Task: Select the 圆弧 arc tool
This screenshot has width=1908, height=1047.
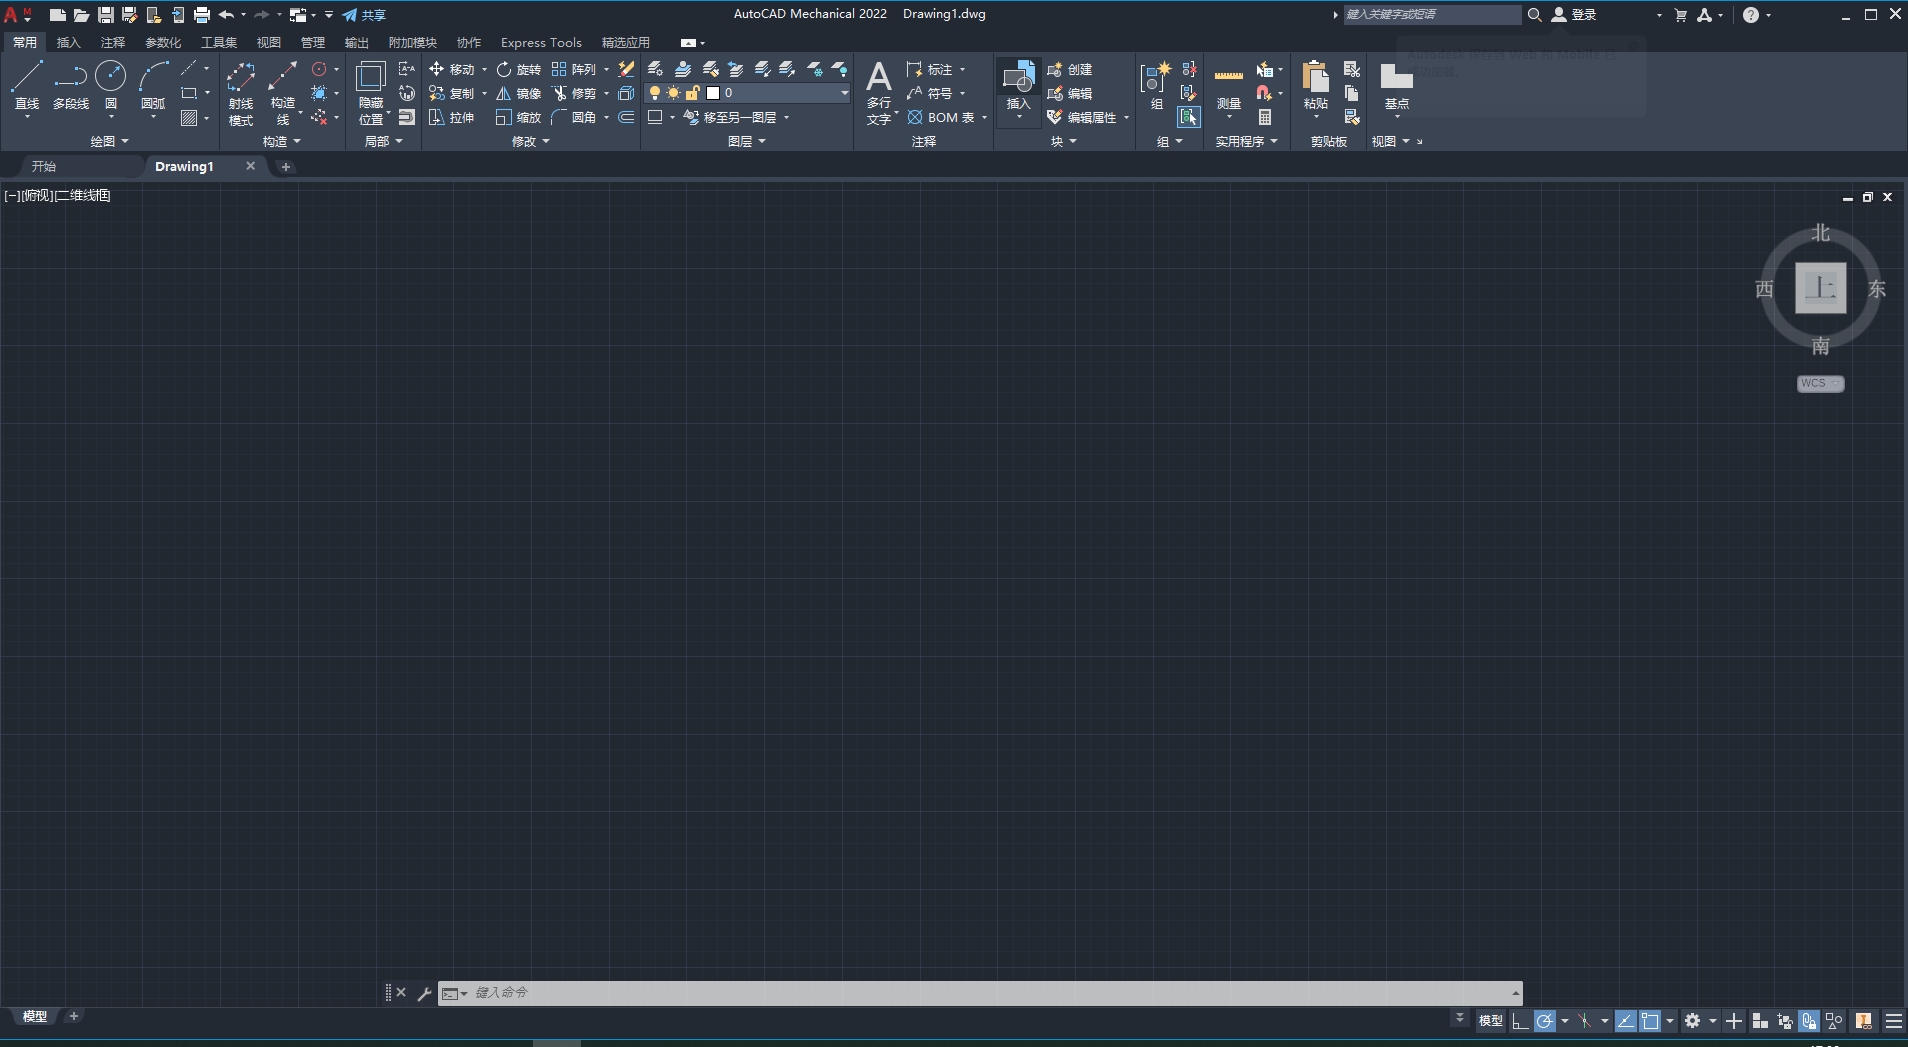Action: 153,85
